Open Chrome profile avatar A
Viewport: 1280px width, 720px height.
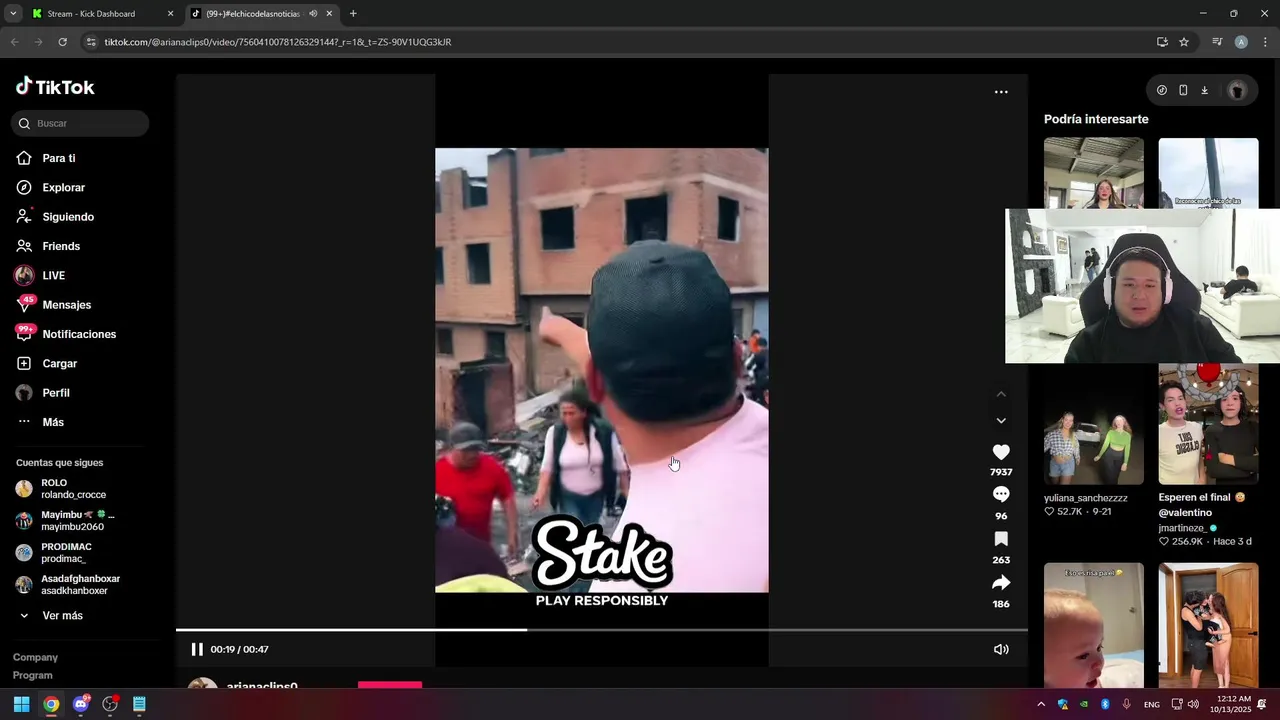(x=1241, y=42)
